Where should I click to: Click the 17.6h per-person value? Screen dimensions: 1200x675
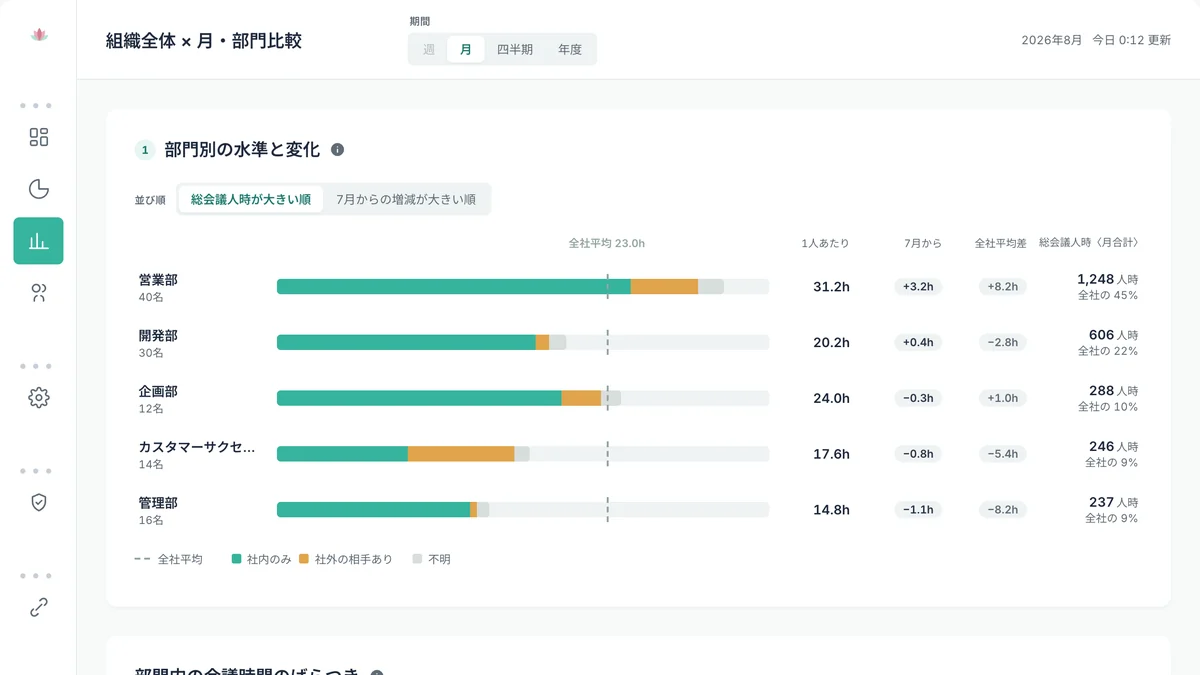point(831,454)
